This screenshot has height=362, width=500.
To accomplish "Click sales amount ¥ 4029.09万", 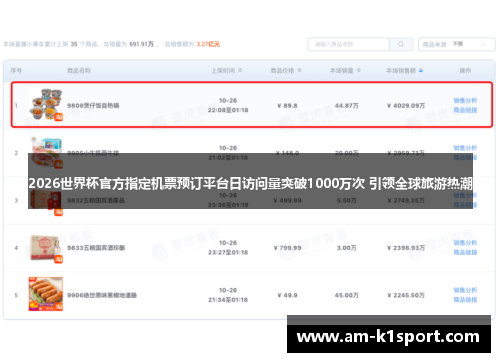I will [x=406, y=106].
